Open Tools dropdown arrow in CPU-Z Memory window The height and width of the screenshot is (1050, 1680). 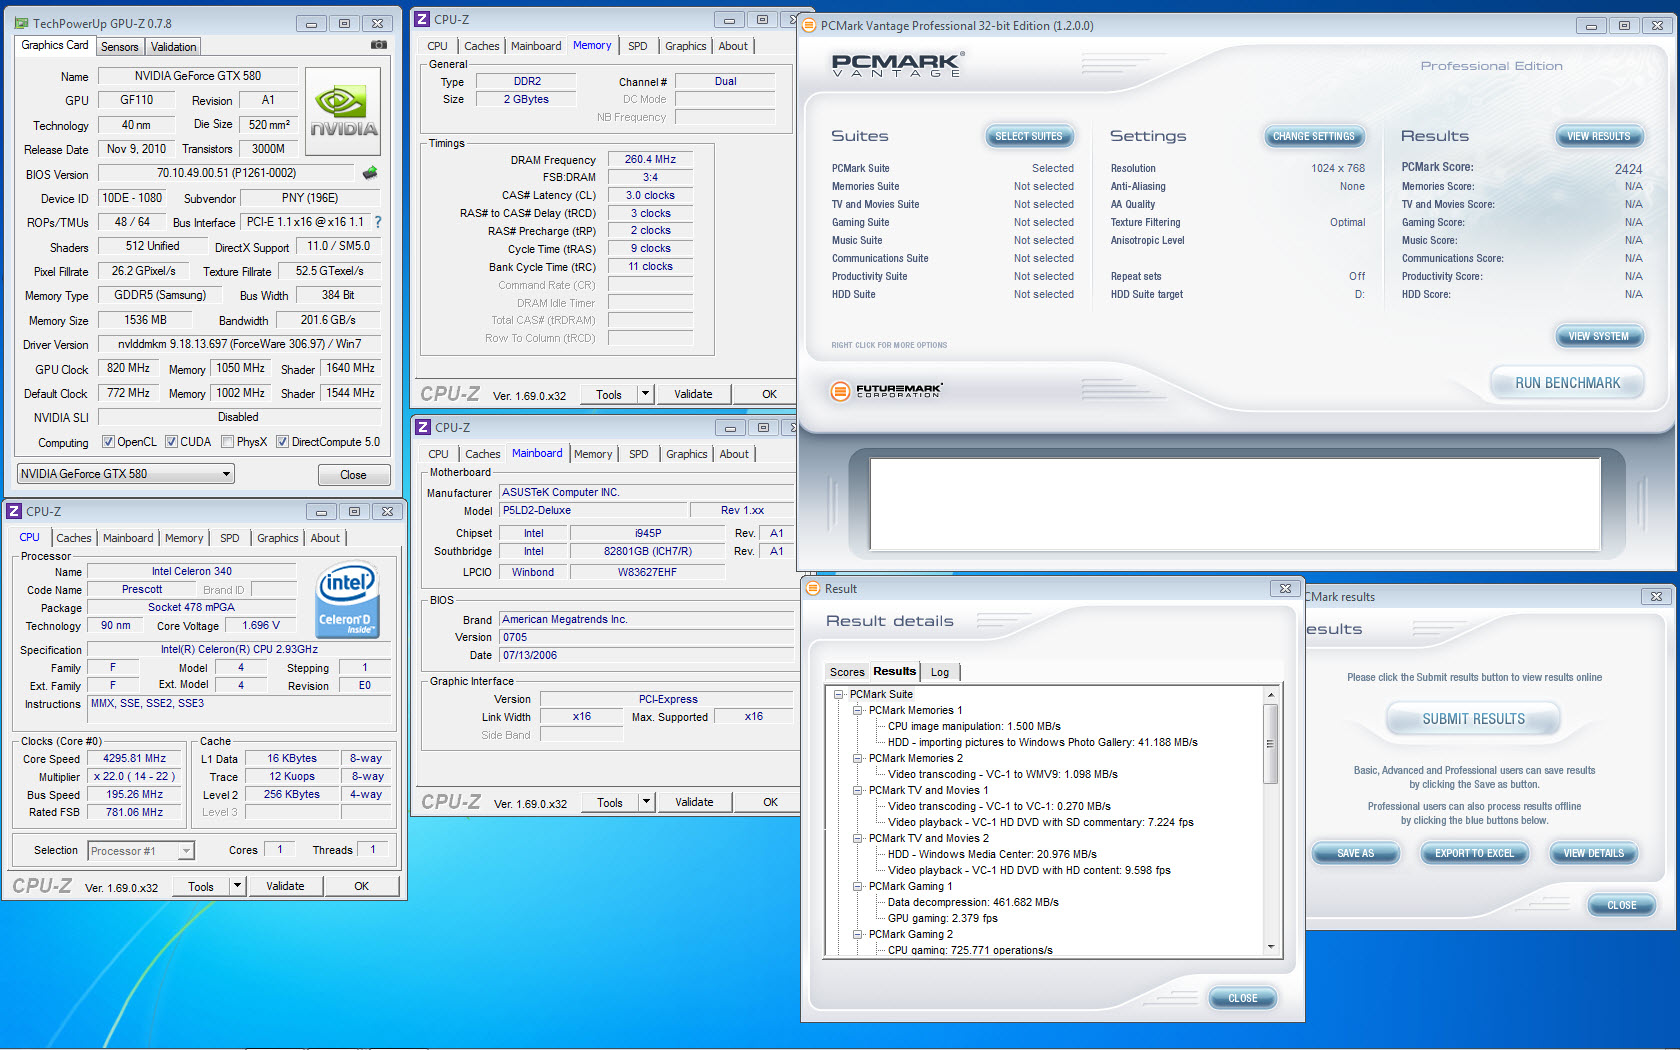tap(645, 394)
